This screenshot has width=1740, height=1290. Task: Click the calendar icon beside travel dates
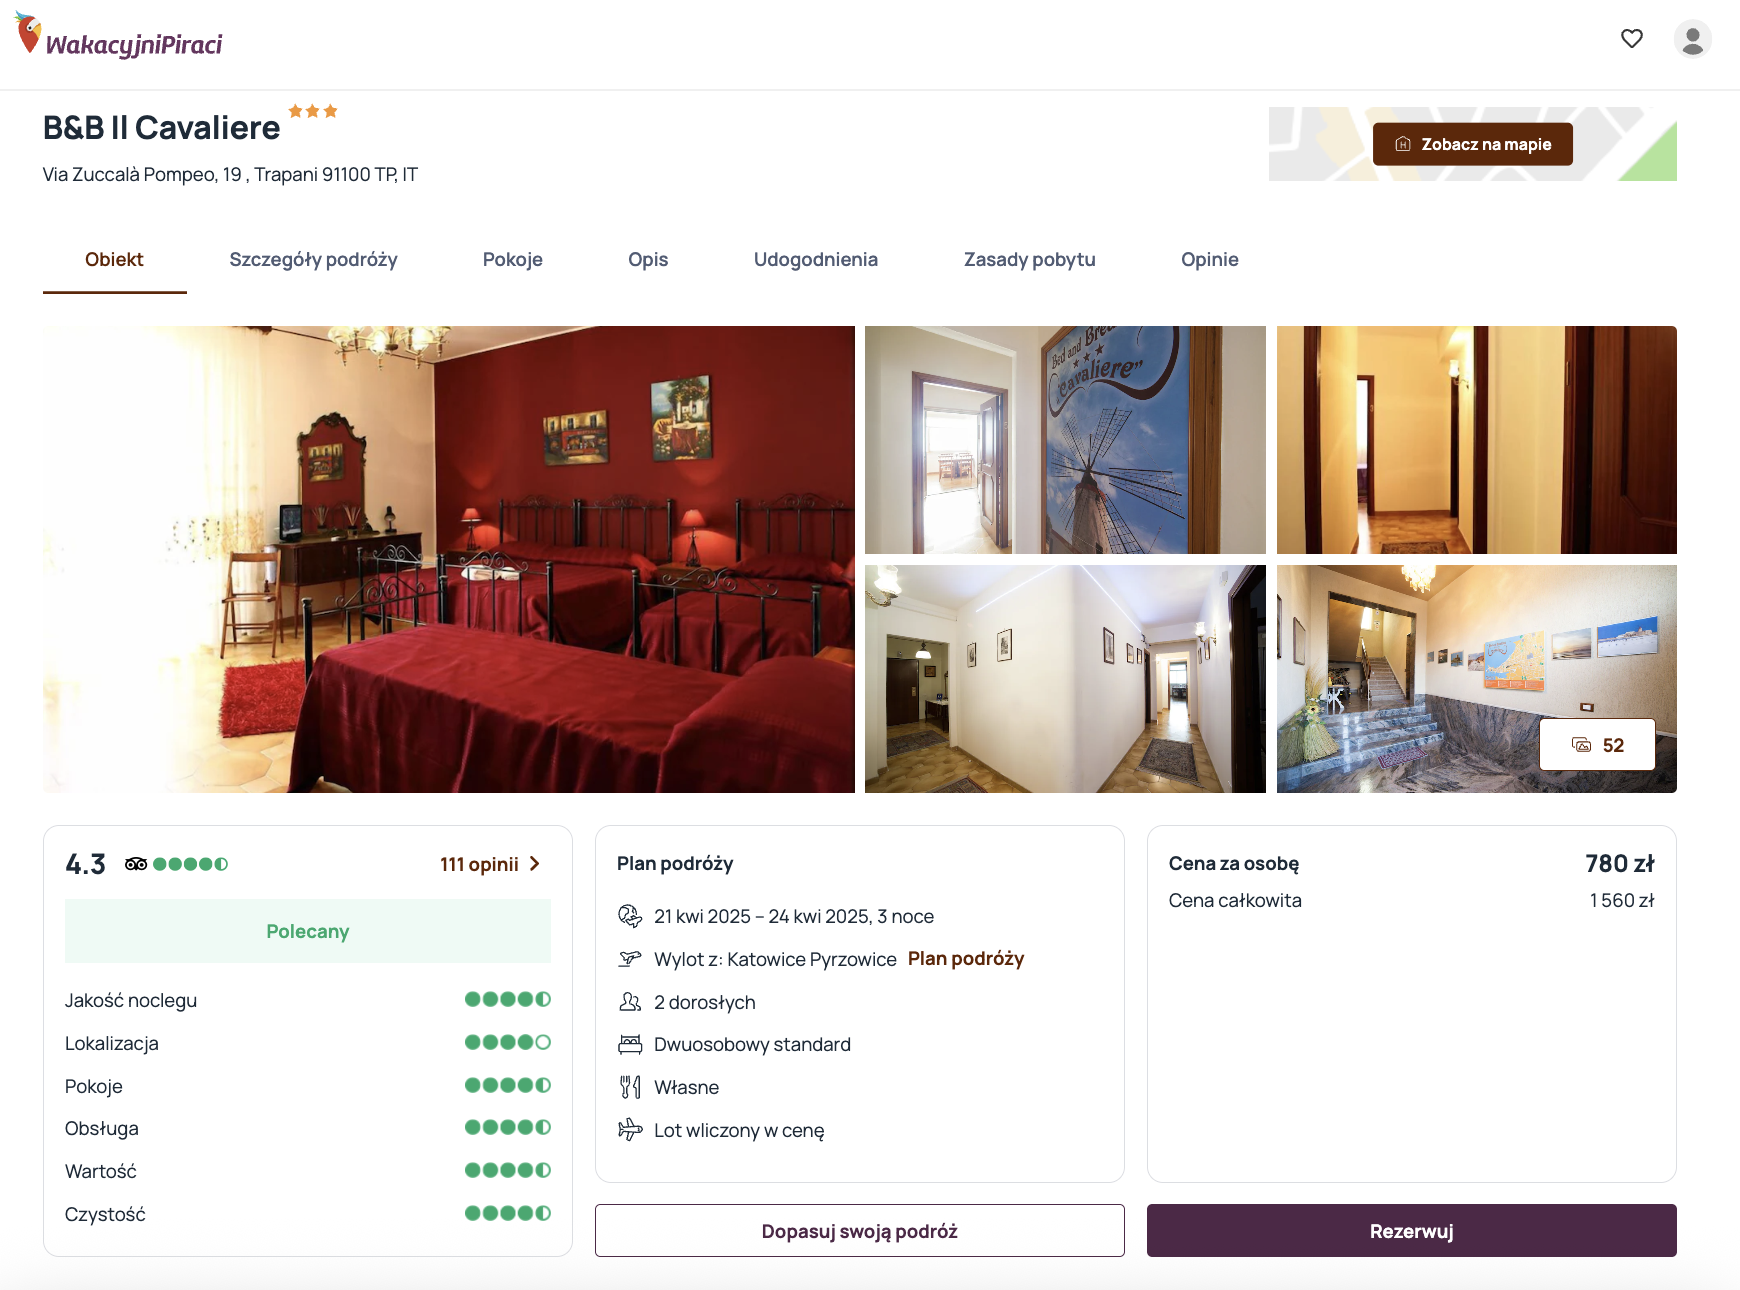[x=630, y=916]
